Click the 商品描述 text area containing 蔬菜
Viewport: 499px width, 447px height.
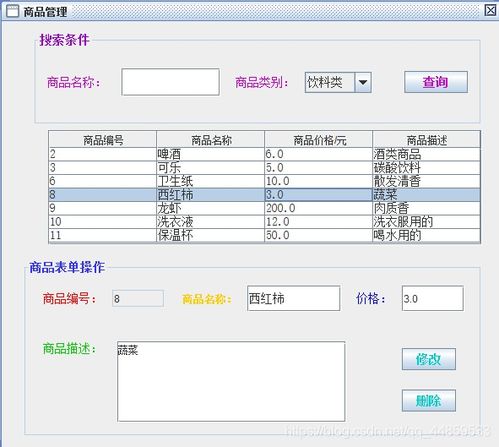231,381
